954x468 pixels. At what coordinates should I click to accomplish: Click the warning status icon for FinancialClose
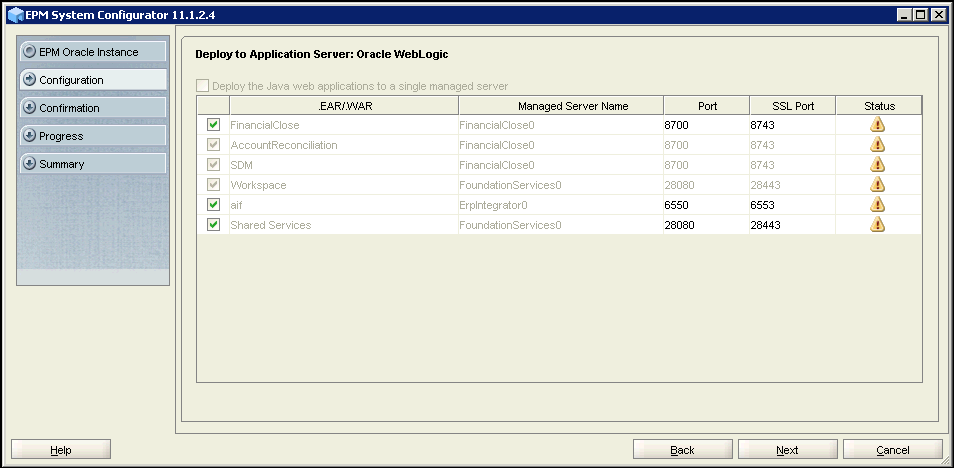click(878, 125)
